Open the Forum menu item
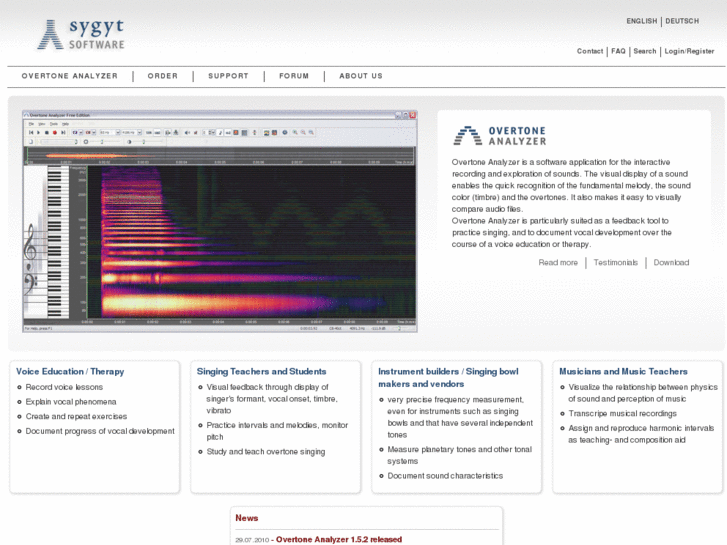727x545 pixels. pyautogui.click(x=294, y=76)
